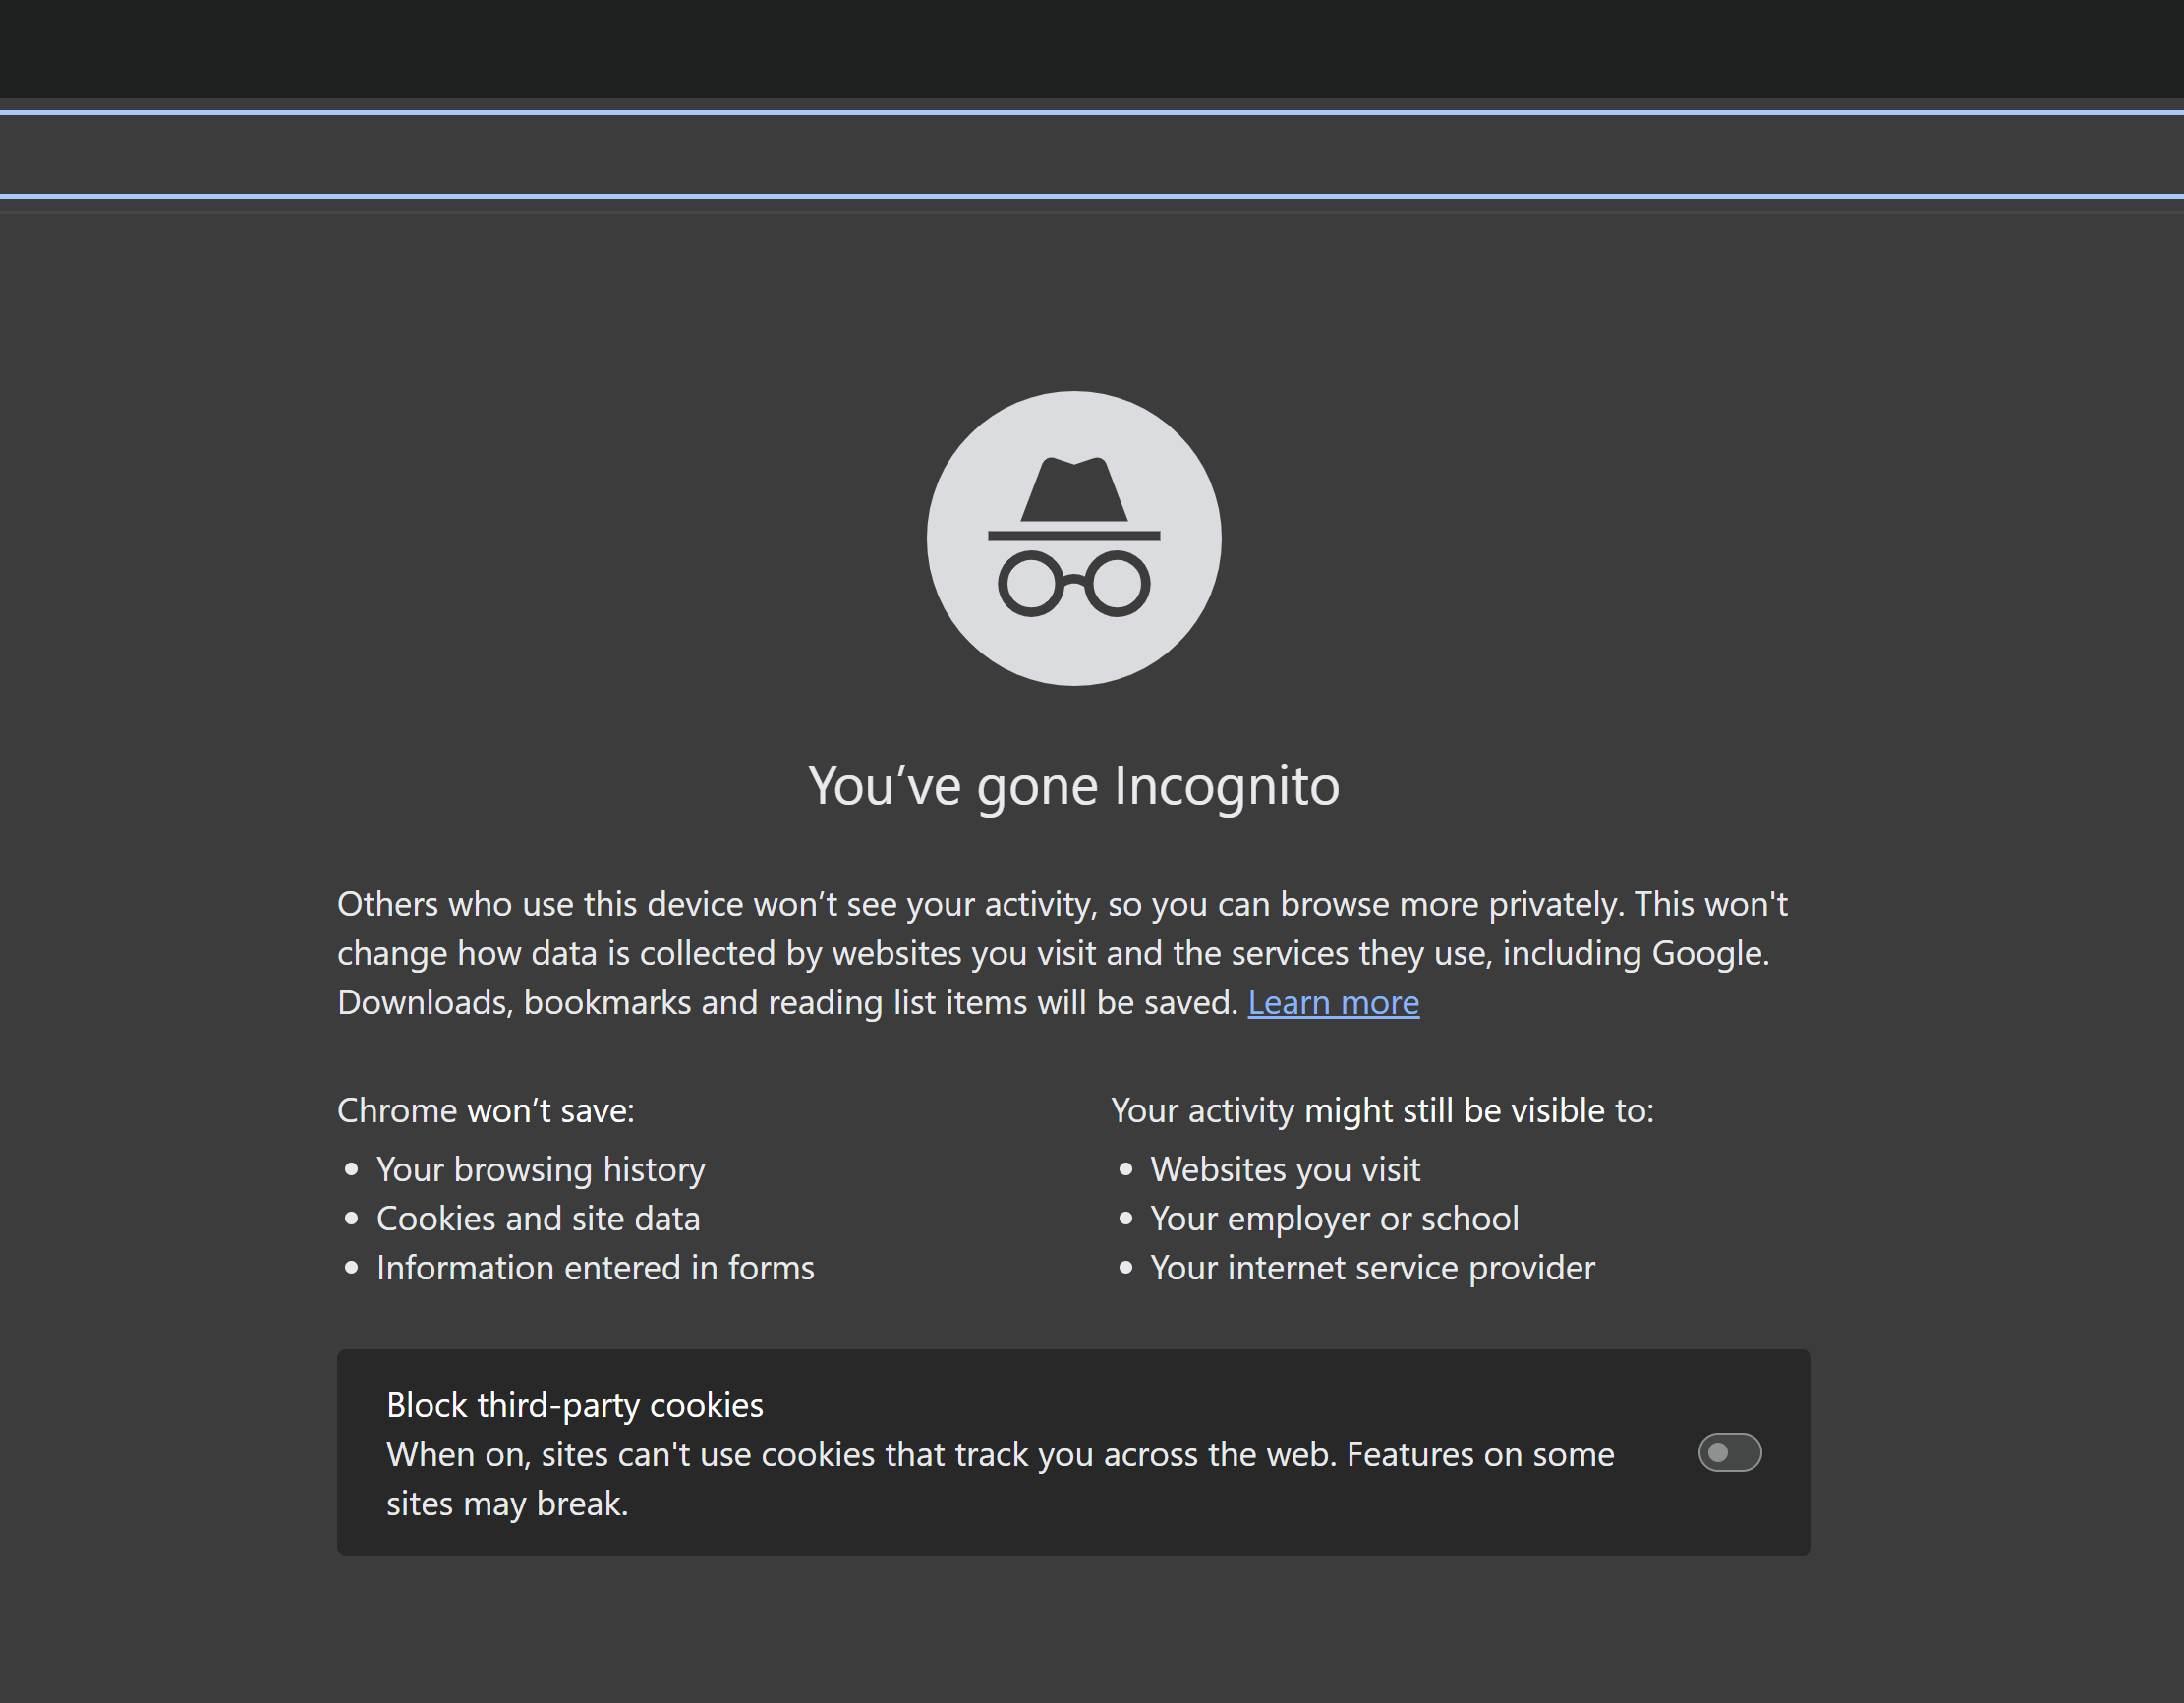The image size is (2184, 1703).
Task: Select "Your internet service provider" list item
Action: pyautogui.click(x=1372, y=1267)
